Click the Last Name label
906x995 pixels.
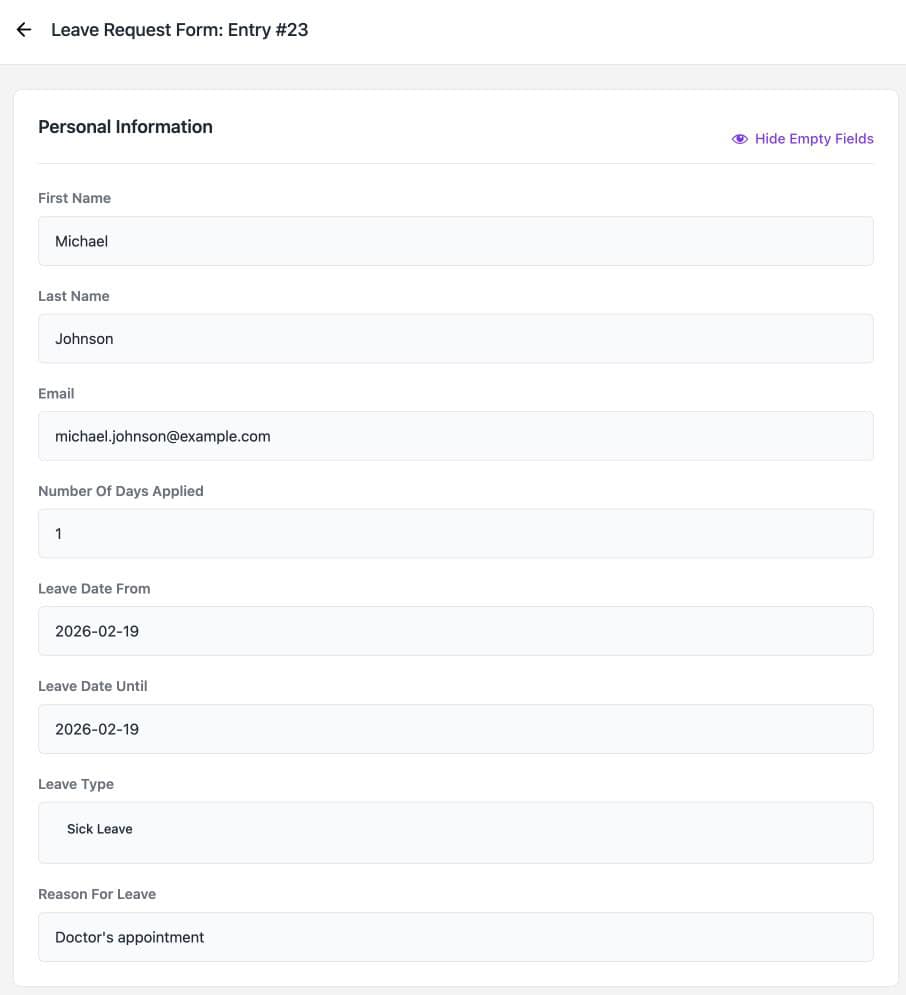click(x=74, y=296)
